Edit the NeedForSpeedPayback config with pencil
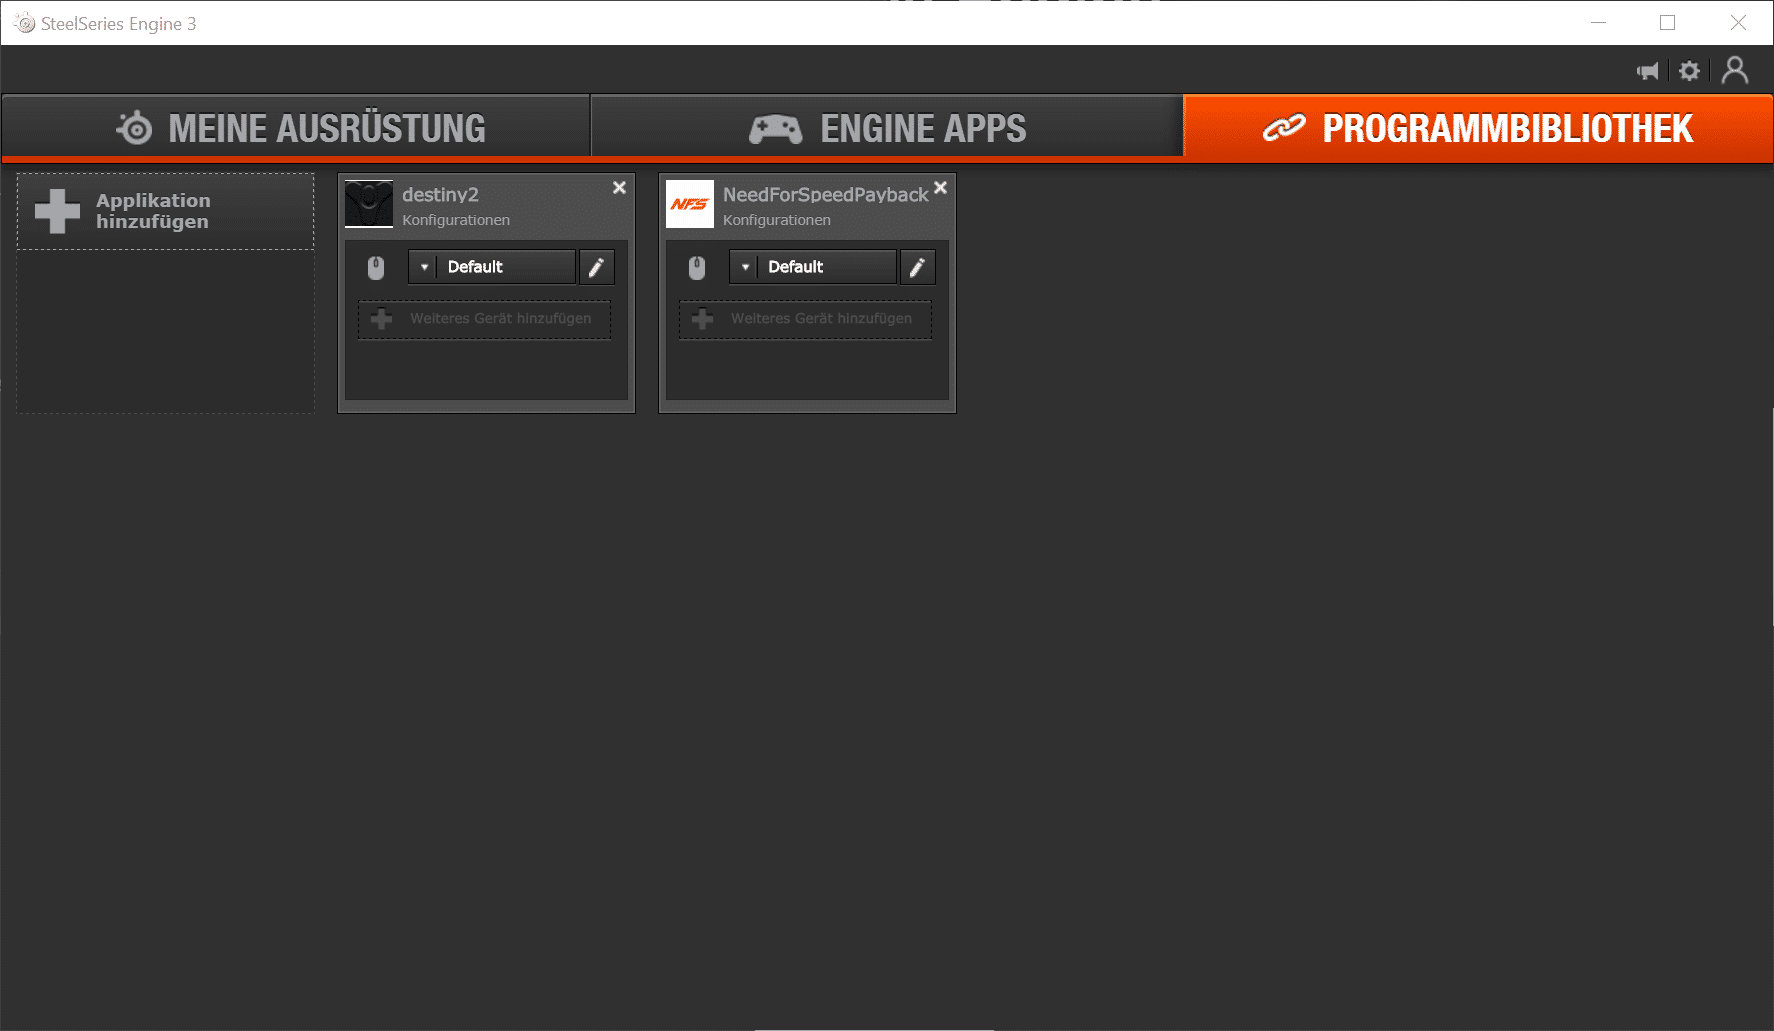1774x1031 pixels. tap(917, 267)
